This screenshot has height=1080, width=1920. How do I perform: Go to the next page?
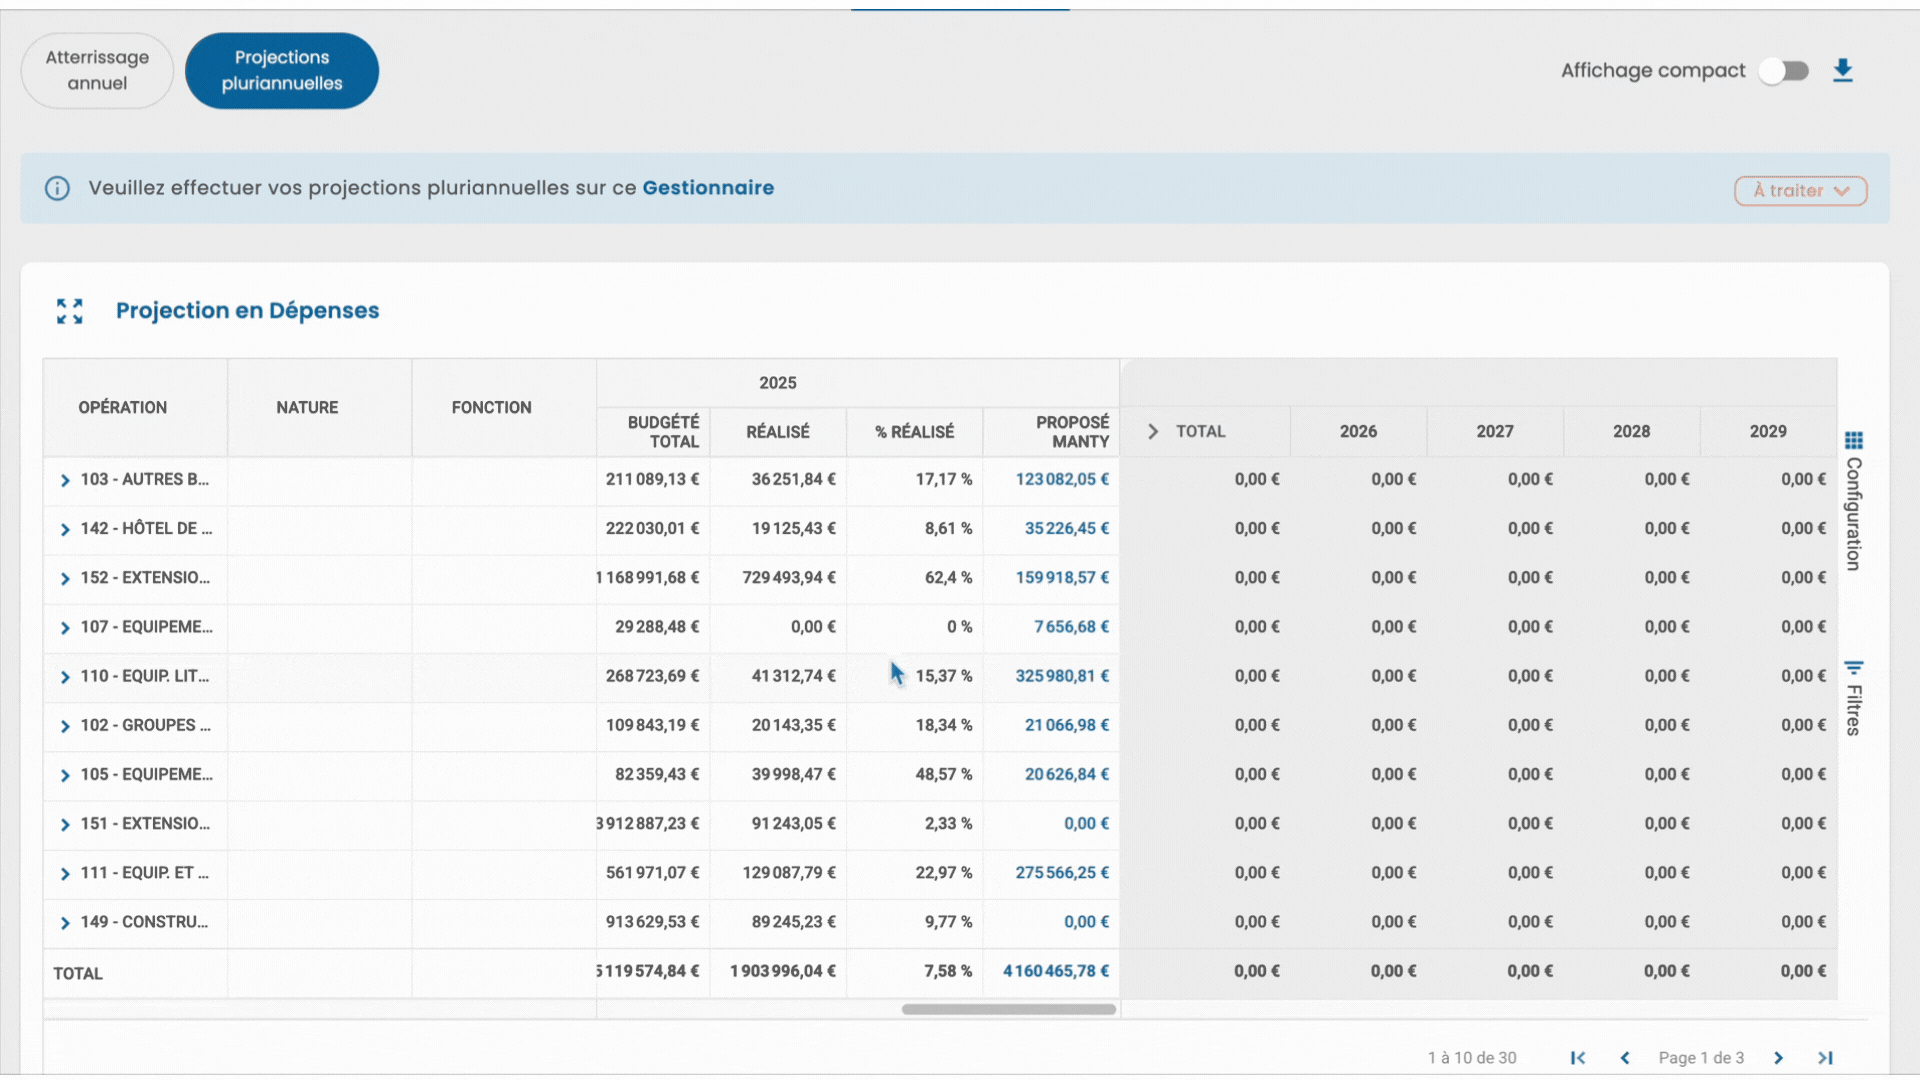(1778, 1058)
